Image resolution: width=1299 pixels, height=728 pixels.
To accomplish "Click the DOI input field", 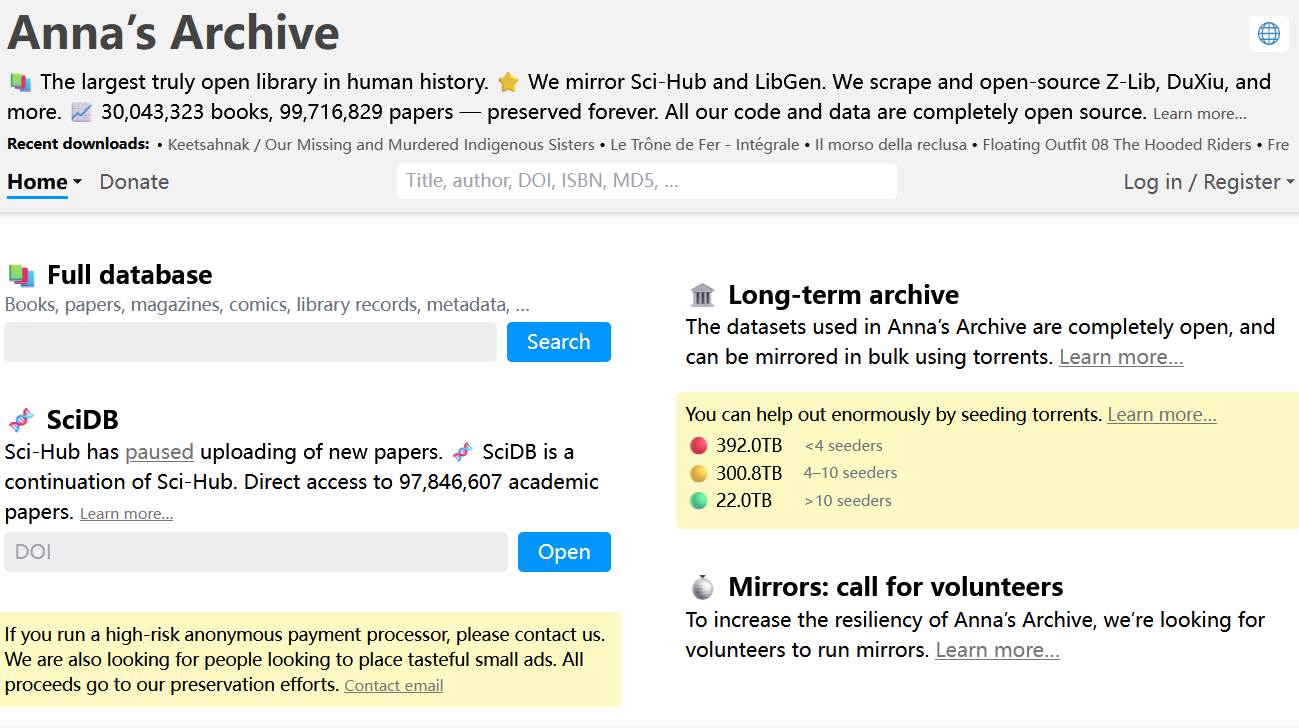I will coord(256,552).
